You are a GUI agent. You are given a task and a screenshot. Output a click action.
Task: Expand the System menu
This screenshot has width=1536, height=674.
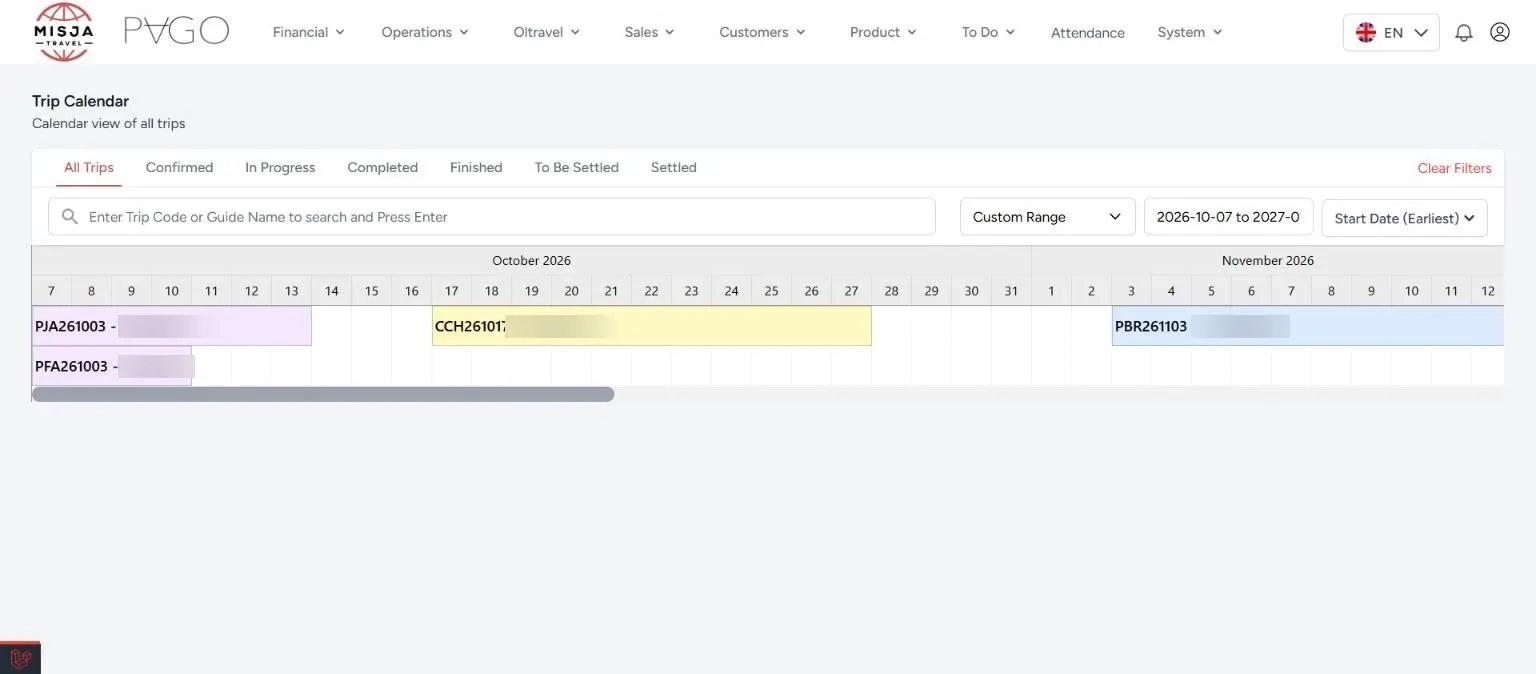pos(1190,32)
